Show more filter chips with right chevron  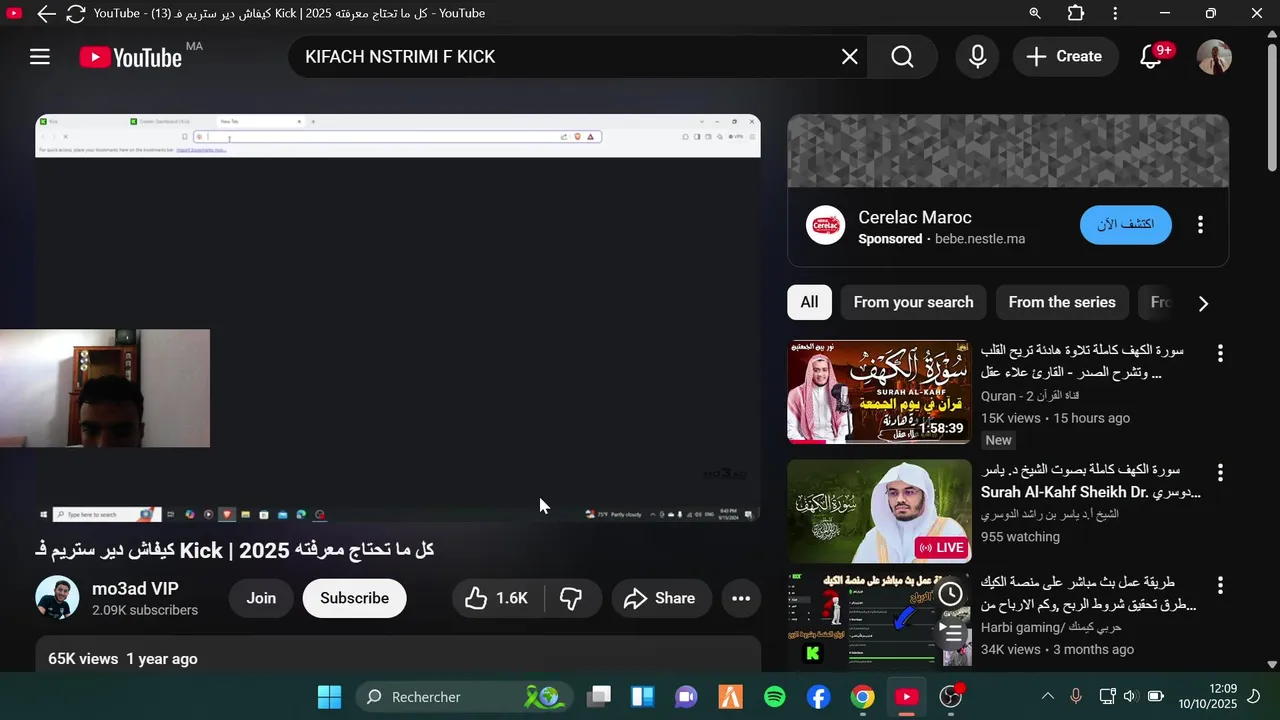(1203, 303)
